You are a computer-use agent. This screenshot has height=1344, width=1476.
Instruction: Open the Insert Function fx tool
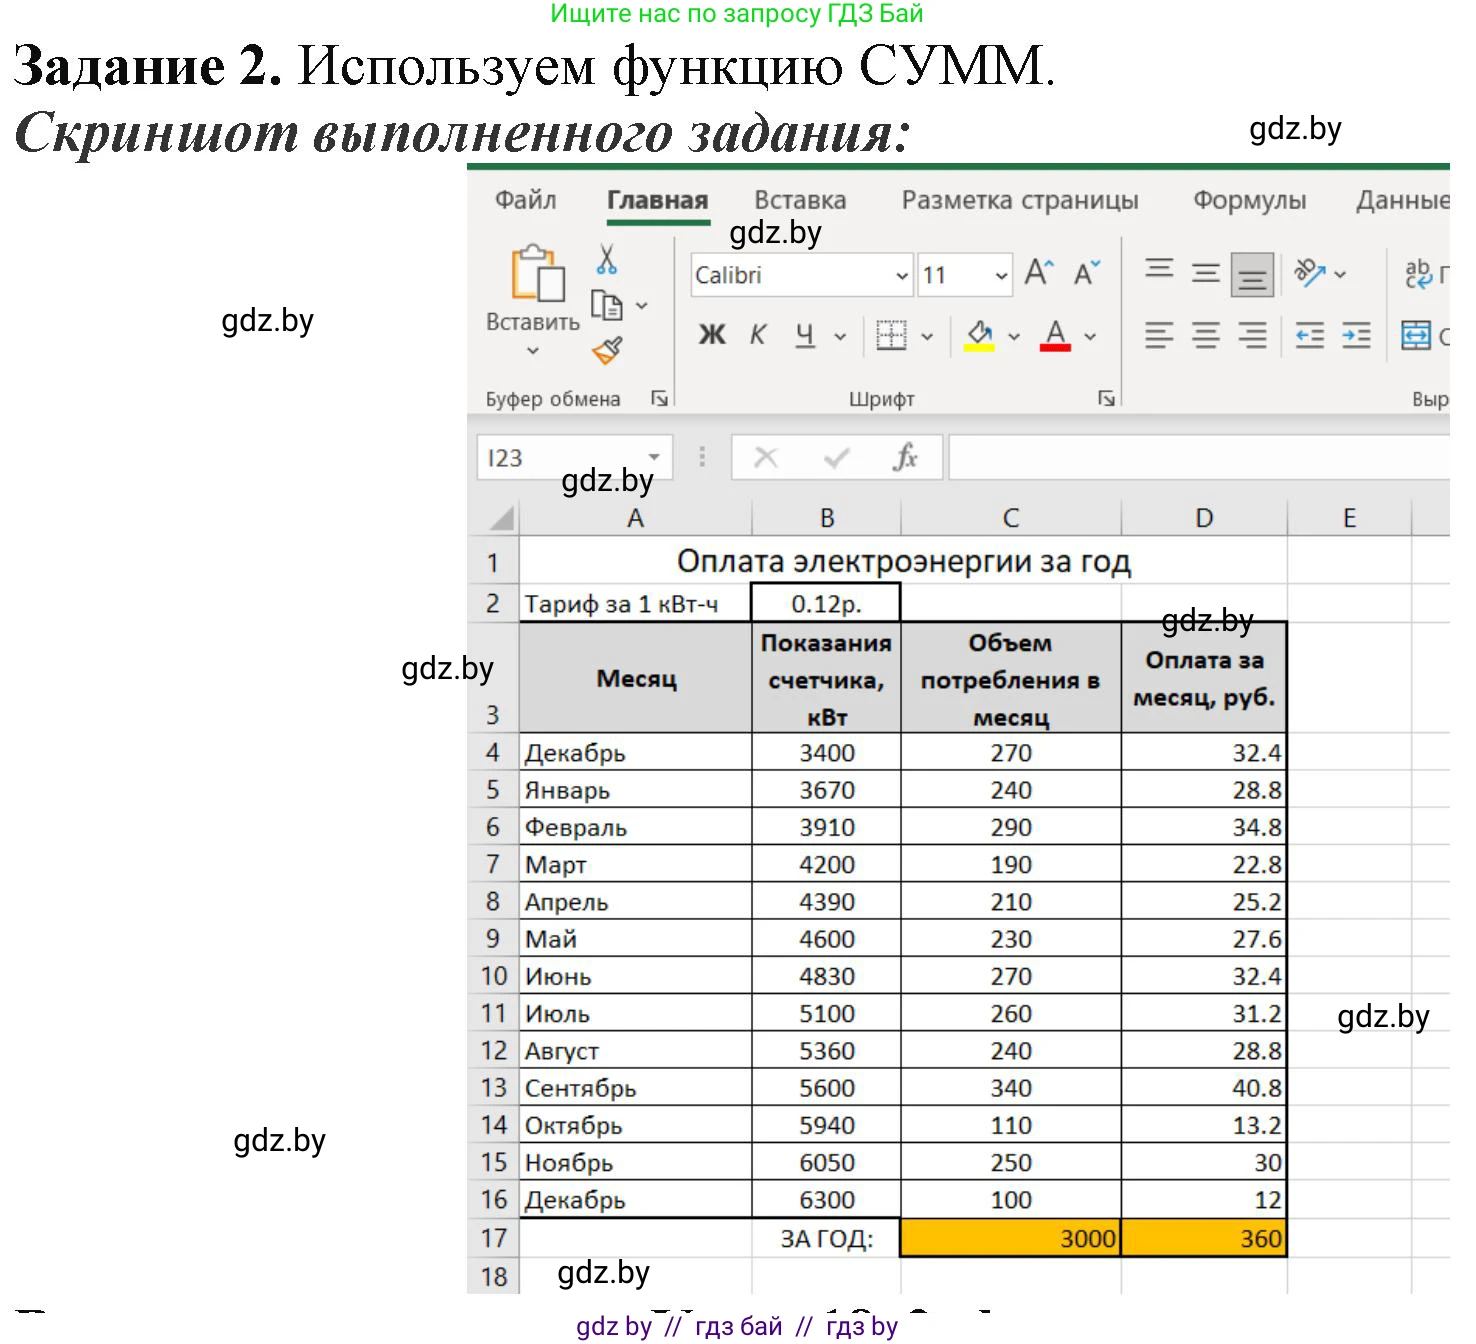point(905,457)
